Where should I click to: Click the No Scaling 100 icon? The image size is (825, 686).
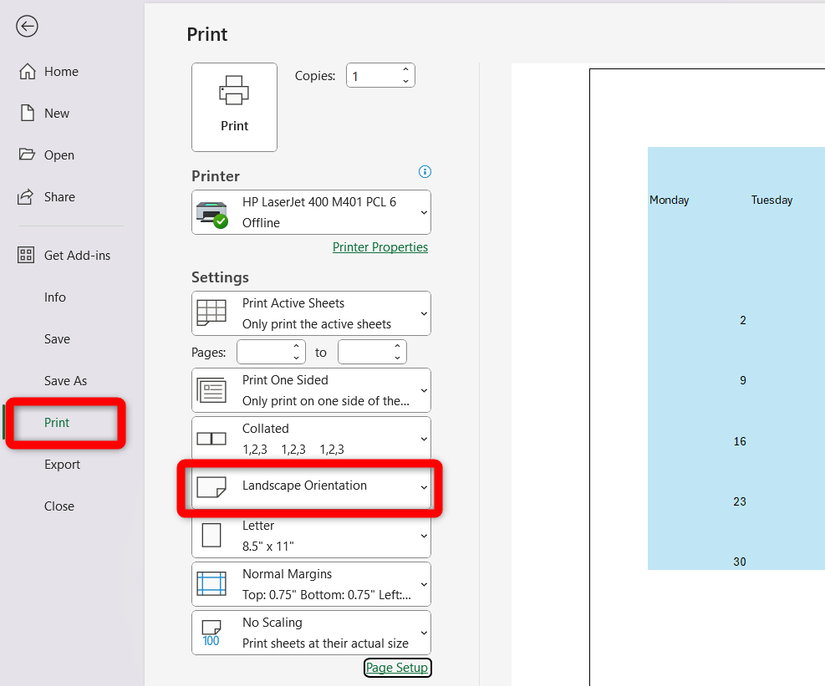(x=213, y=632)
